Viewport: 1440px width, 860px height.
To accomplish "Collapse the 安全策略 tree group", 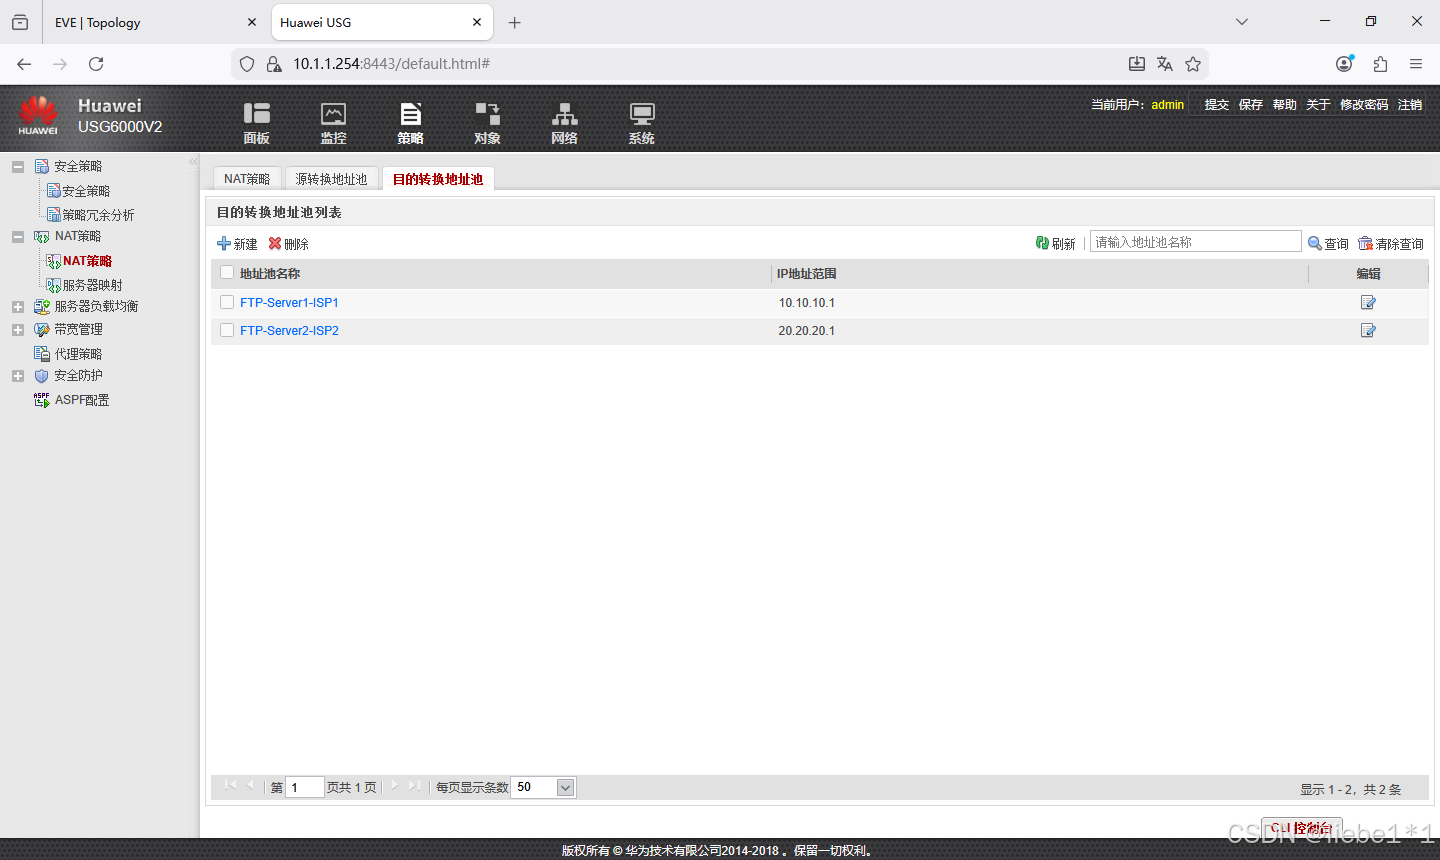I will [x=18, y=167].
